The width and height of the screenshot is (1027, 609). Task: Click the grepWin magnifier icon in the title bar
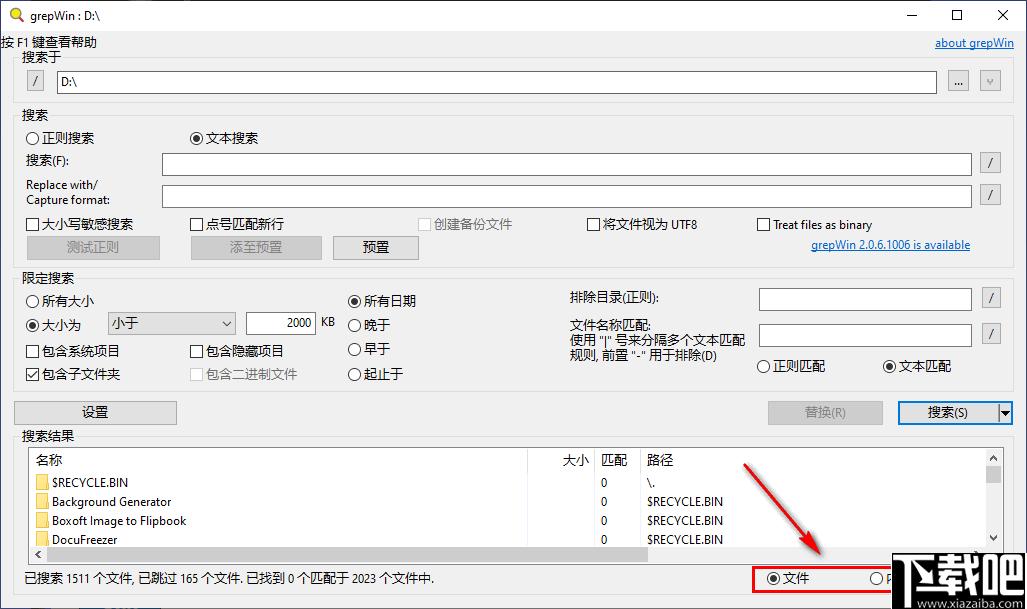[x=16, y=14]
